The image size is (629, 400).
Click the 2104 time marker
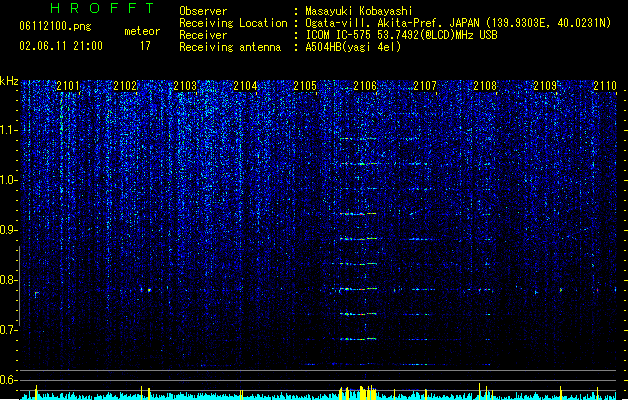[245, 86]
